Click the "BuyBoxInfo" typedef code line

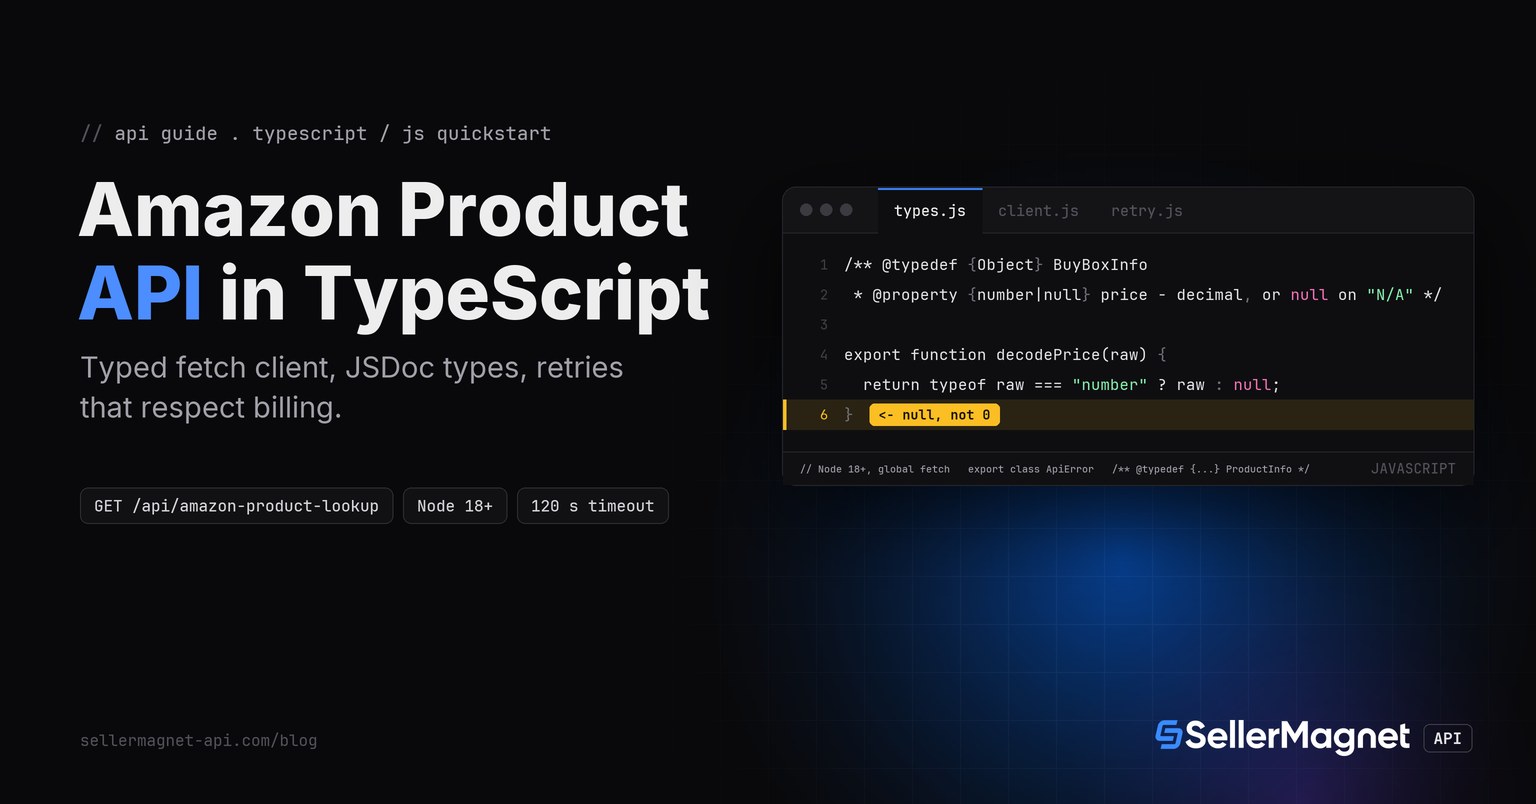[995, 265]
